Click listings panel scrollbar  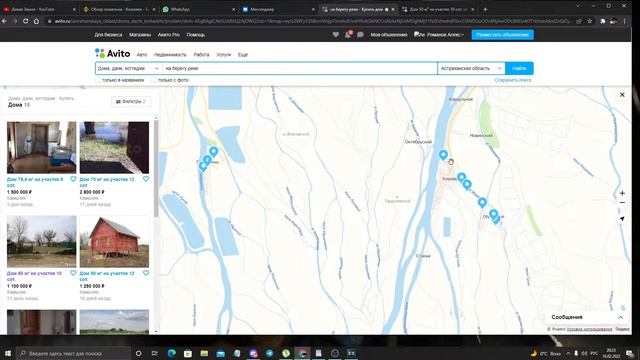point(156,168)
